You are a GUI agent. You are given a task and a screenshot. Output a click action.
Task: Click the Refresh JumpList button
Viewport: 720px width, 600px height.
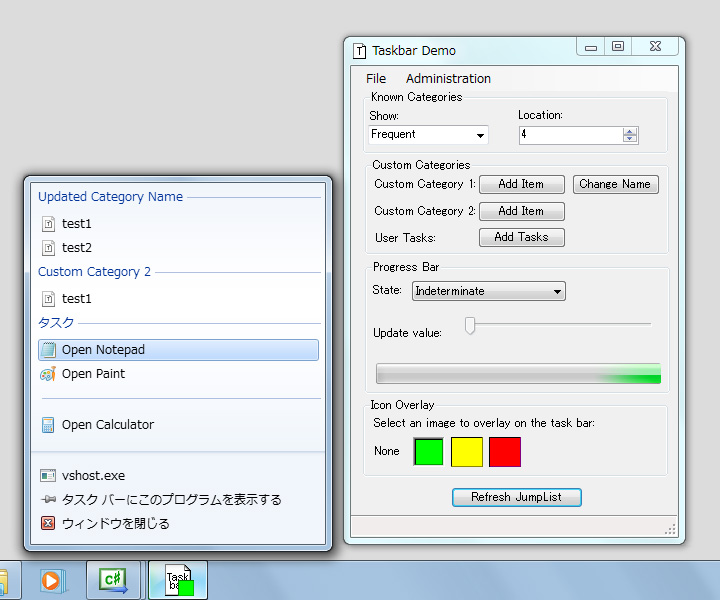pyautogui.click(x=517, y=497)
